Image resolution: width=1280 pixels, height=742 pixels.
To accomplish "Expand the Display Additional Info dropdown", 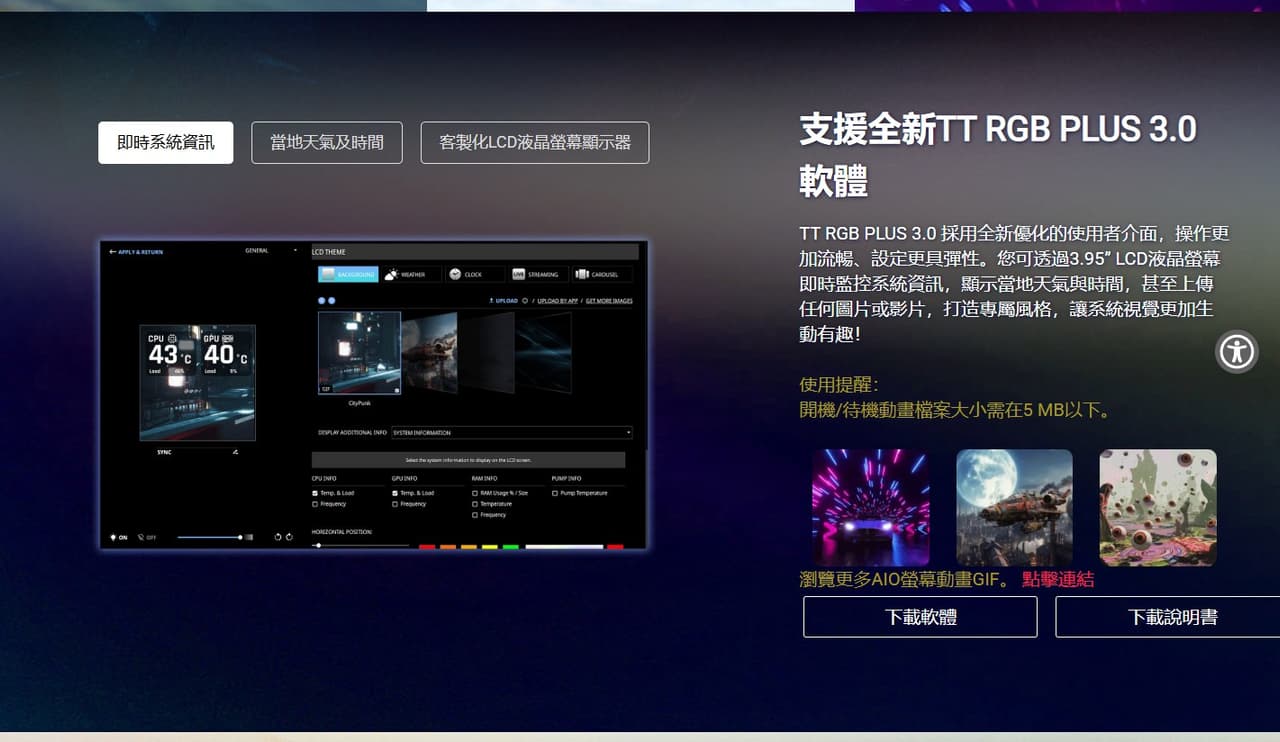I will click(x=512, y=433).
